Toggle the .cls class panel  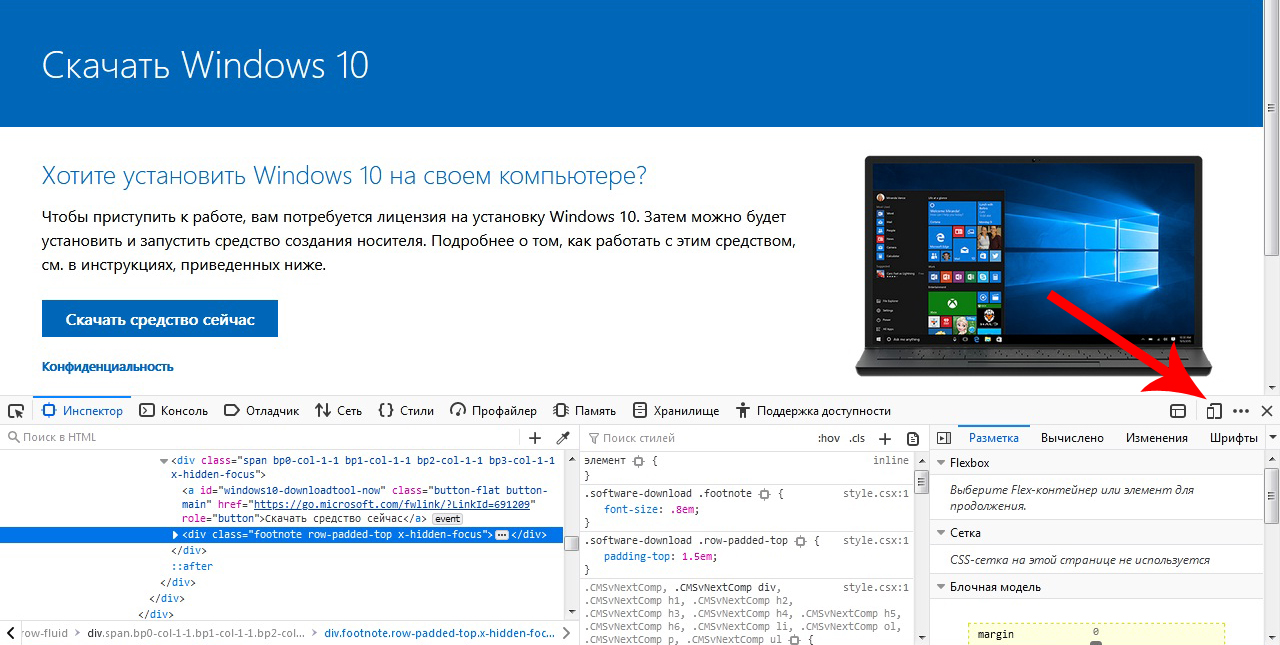tap(857, 438)
